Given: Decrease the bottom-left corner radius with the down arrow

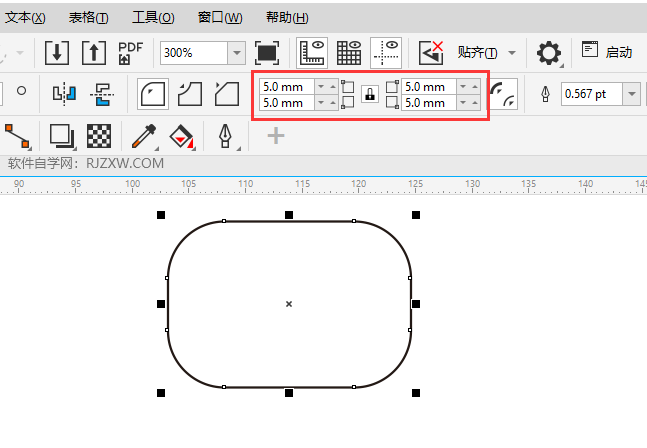Looking at the screenshot, I should [321, 103].
